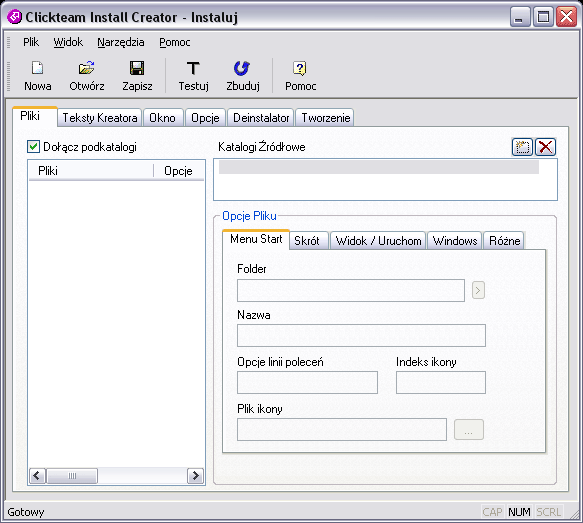Switch to the Tworzenie tab

325,118
